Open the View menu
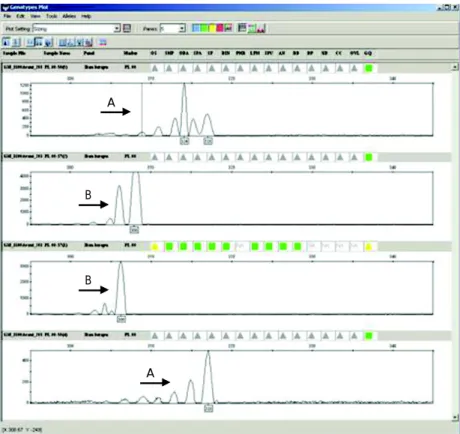Screen dimensions: 460x434 click(35, 16)
